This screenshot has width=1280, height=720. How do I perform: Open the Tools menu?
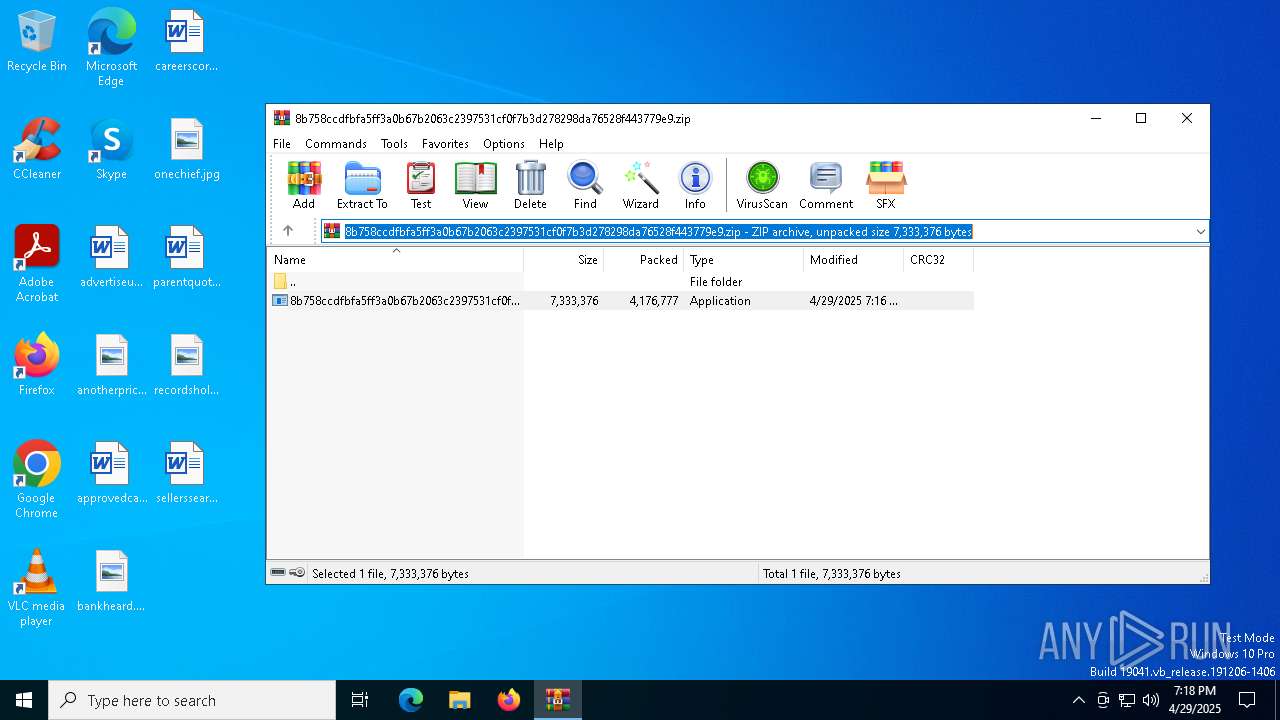394,144
